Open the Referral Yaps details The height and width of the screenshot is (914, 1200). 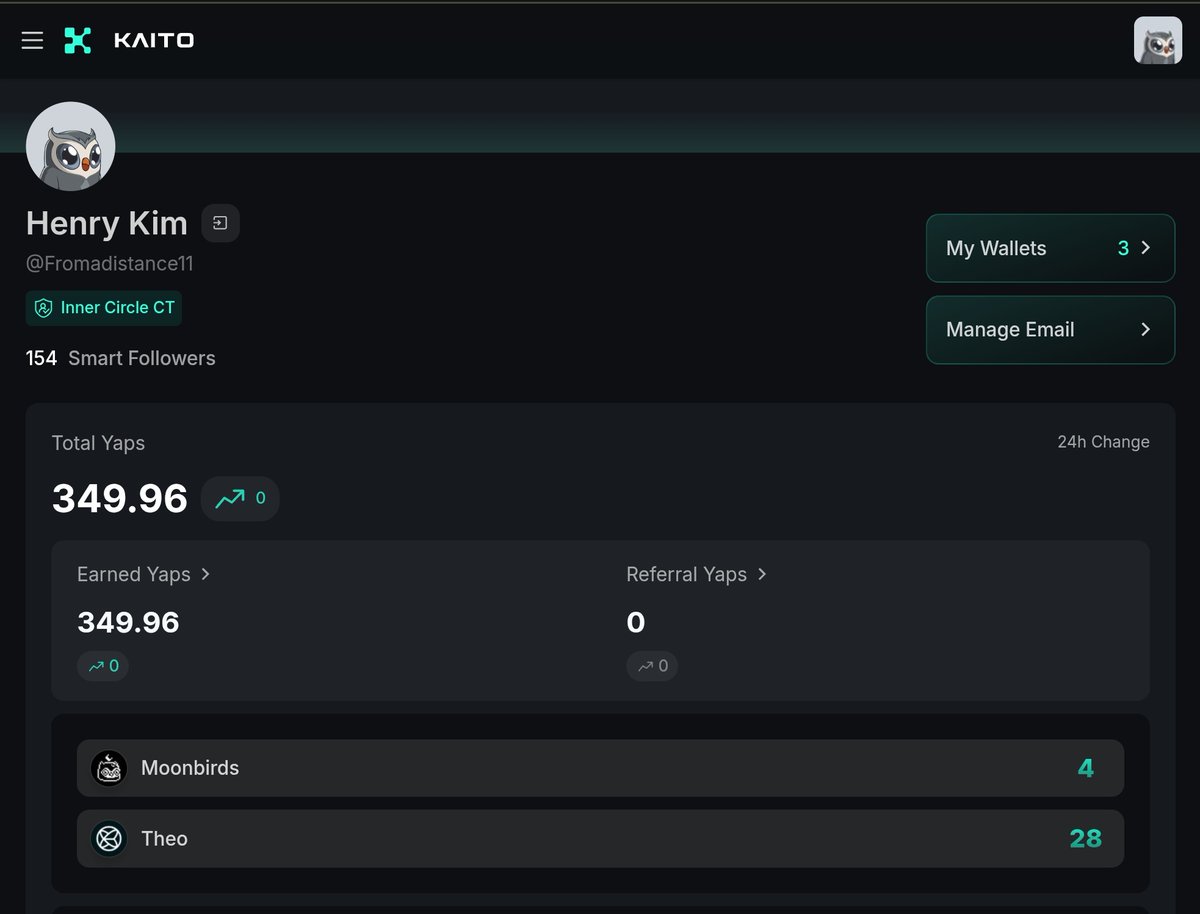[697, 574]
